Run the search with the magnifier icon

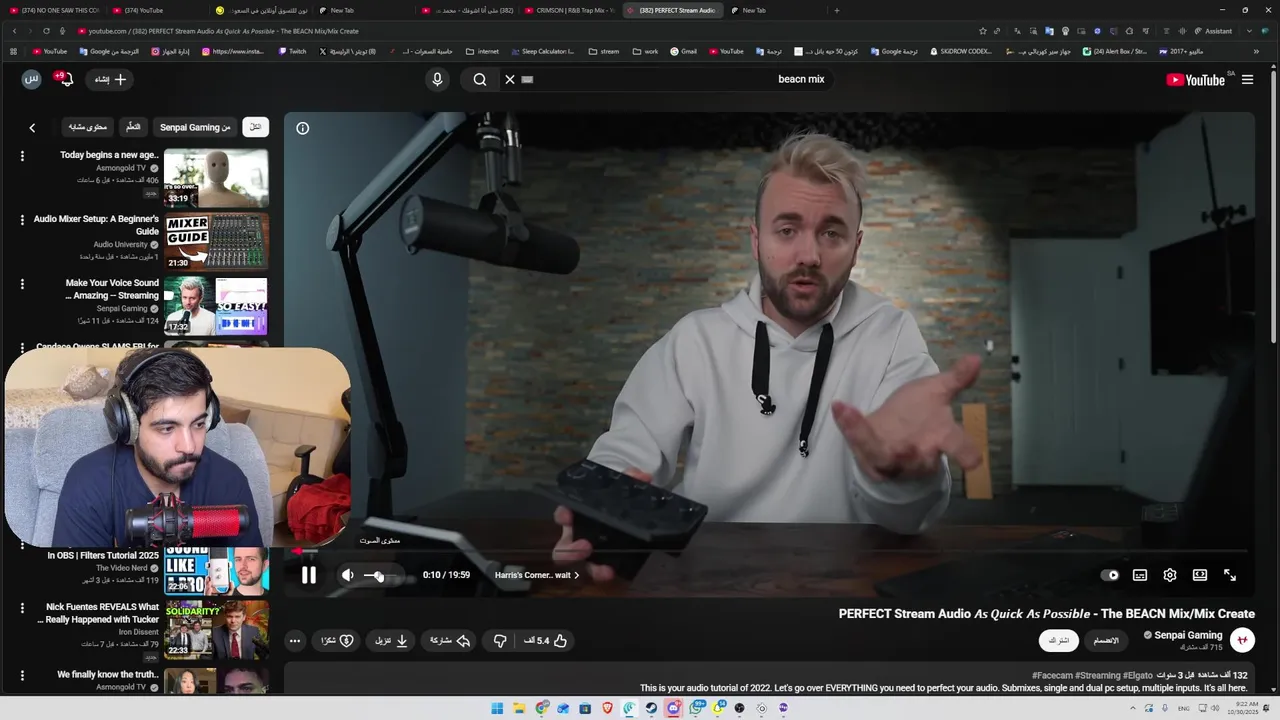pos(480,79)
